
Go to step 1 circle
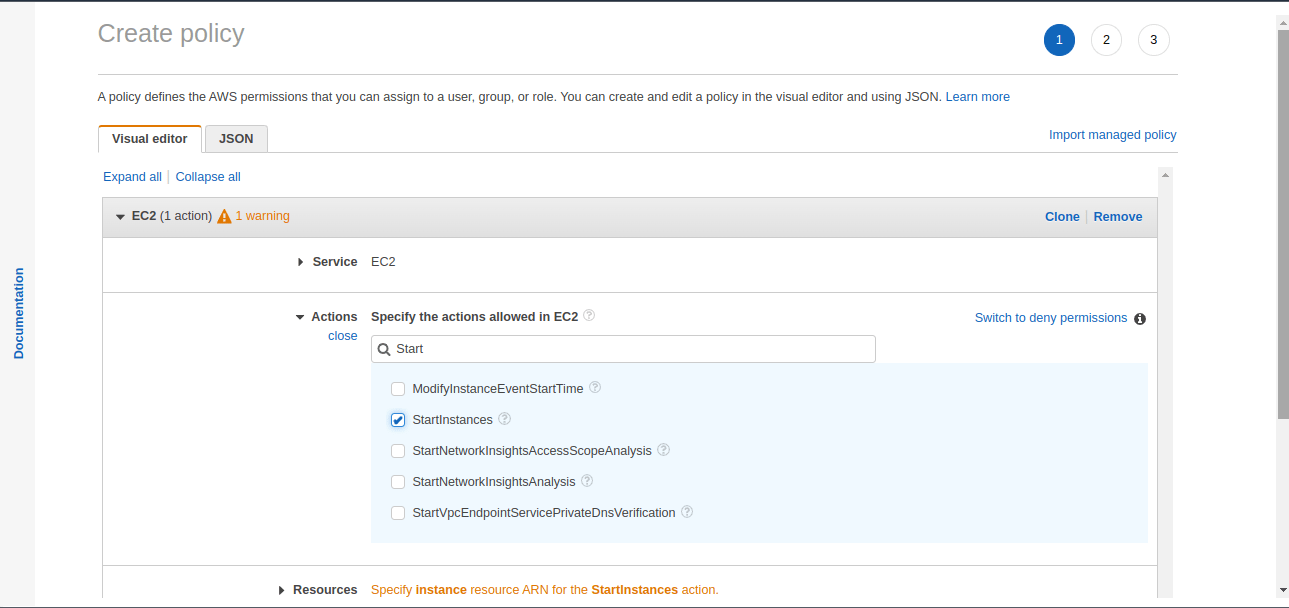click(x=1059, y=40)
